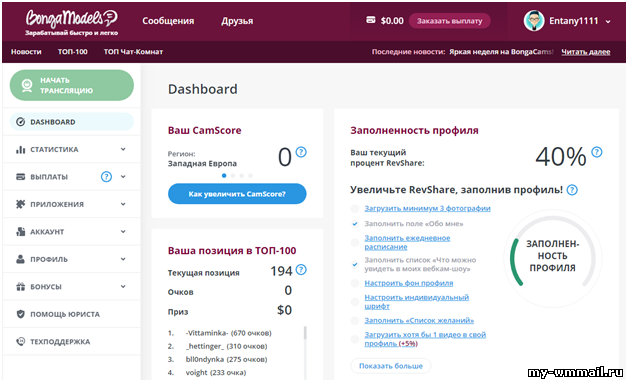
Task: Click Яркая неделя на BongaCams news headline
Action: 501,52
